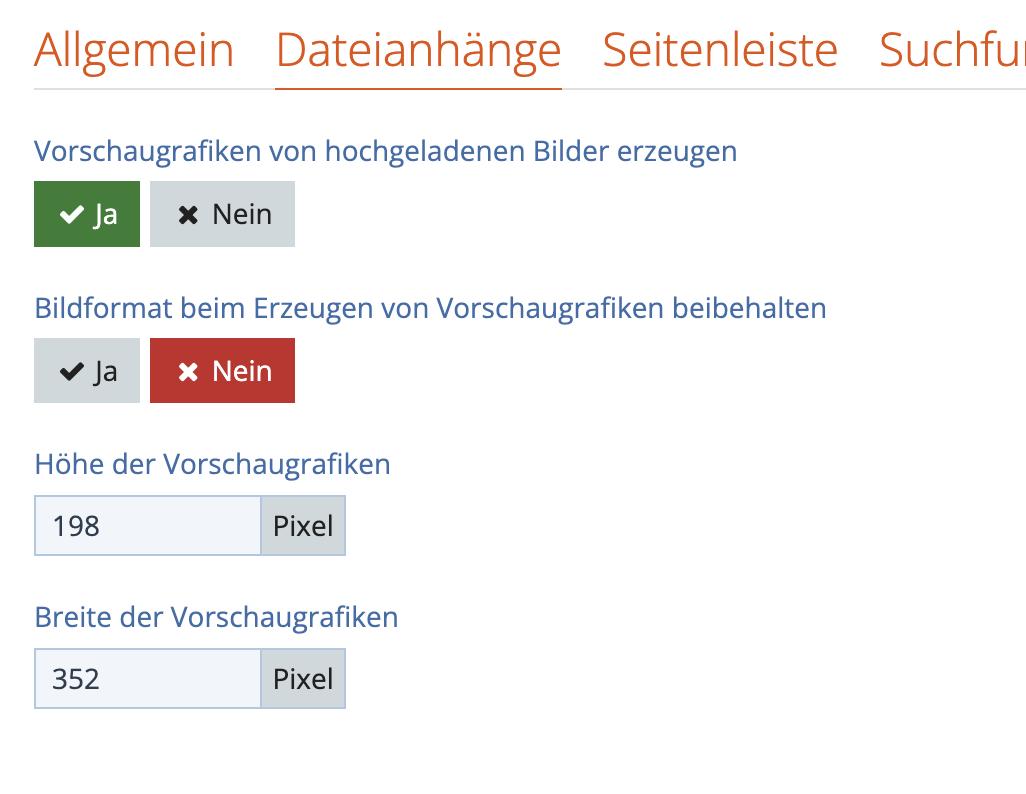Focus the Höhe der Vorschaugrafiken field
This screenshot has width=1026, height=794.
tap(148, 526)
